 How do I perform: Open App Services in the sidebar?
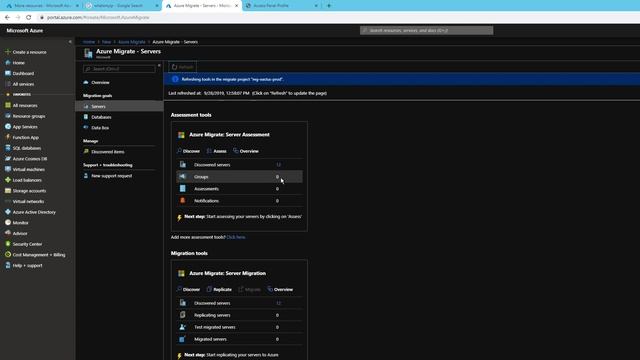tap(25, 127)
